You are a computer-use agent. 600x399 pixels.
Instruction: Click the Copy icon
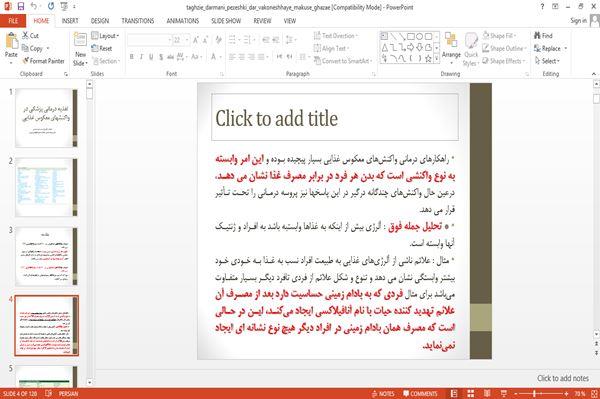point(25,48)
